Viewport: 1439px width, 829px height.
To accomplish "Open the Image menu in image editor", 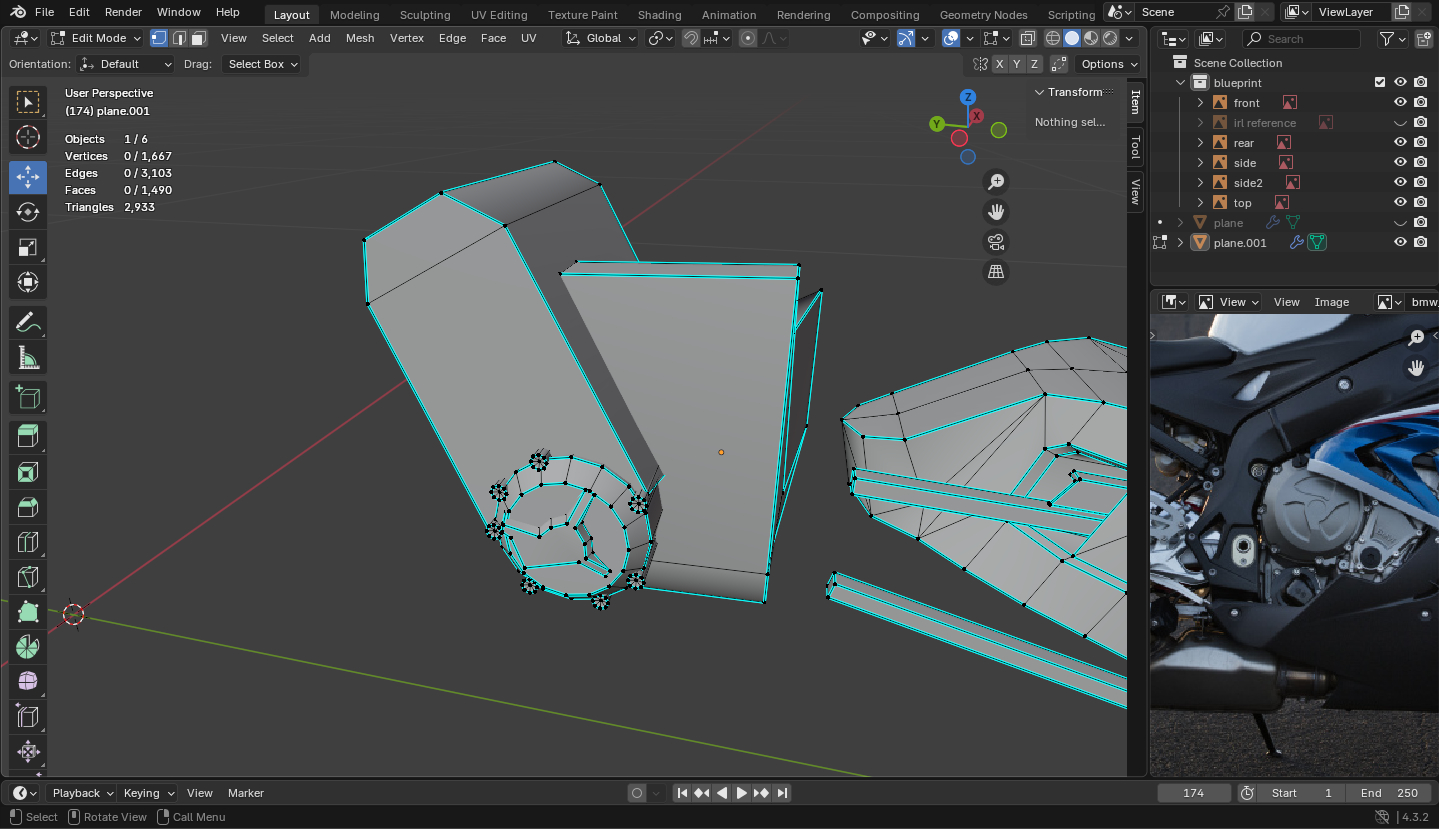I will click(1331, 302).
